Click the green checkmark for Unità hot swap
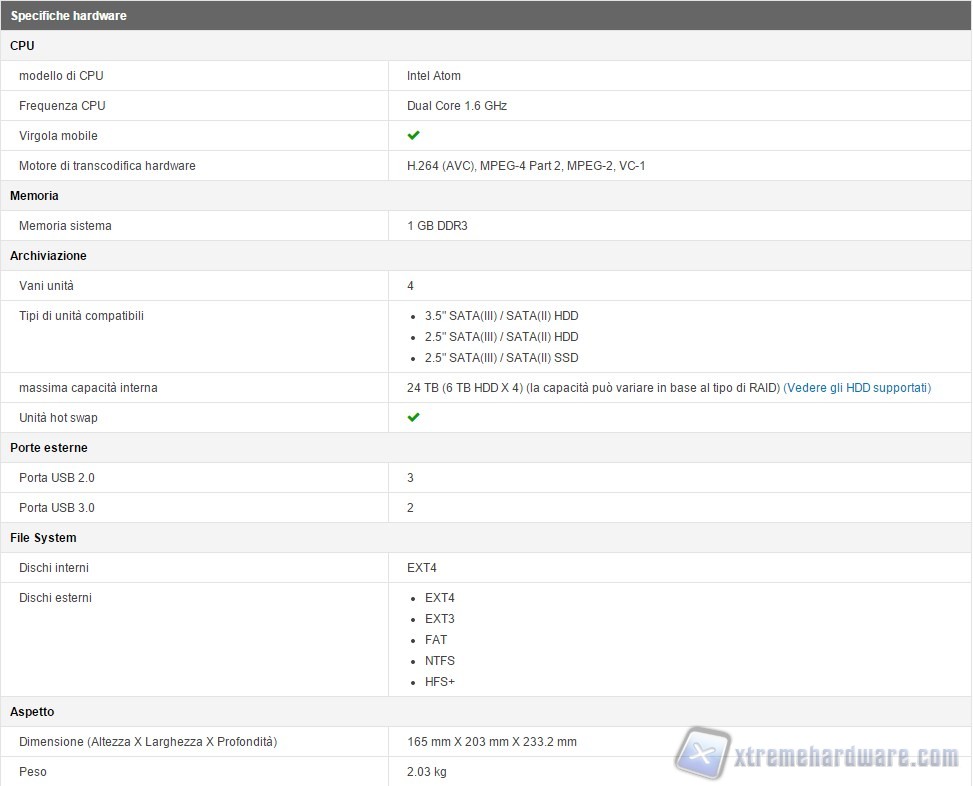This screenshot has width=973, height=786. tap(413, 417)
